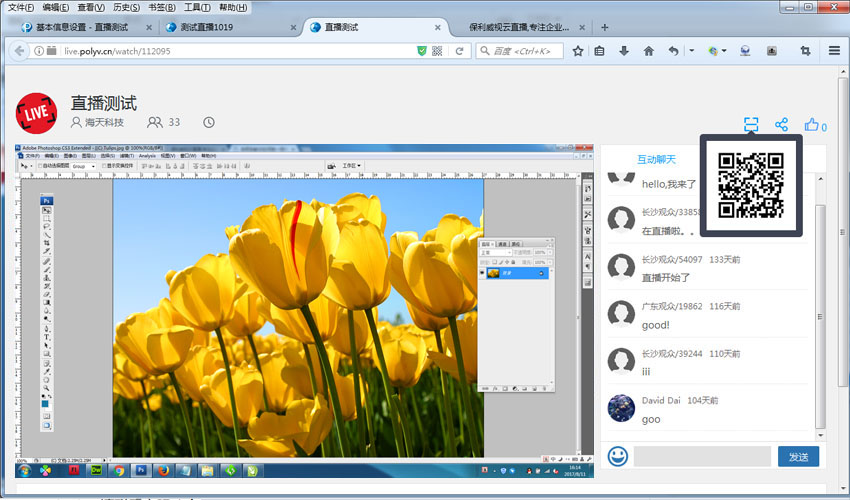Expand the undo arrow dropdown in toolbar
This screenshot has height=500, width=850.
tap(691, 51)
